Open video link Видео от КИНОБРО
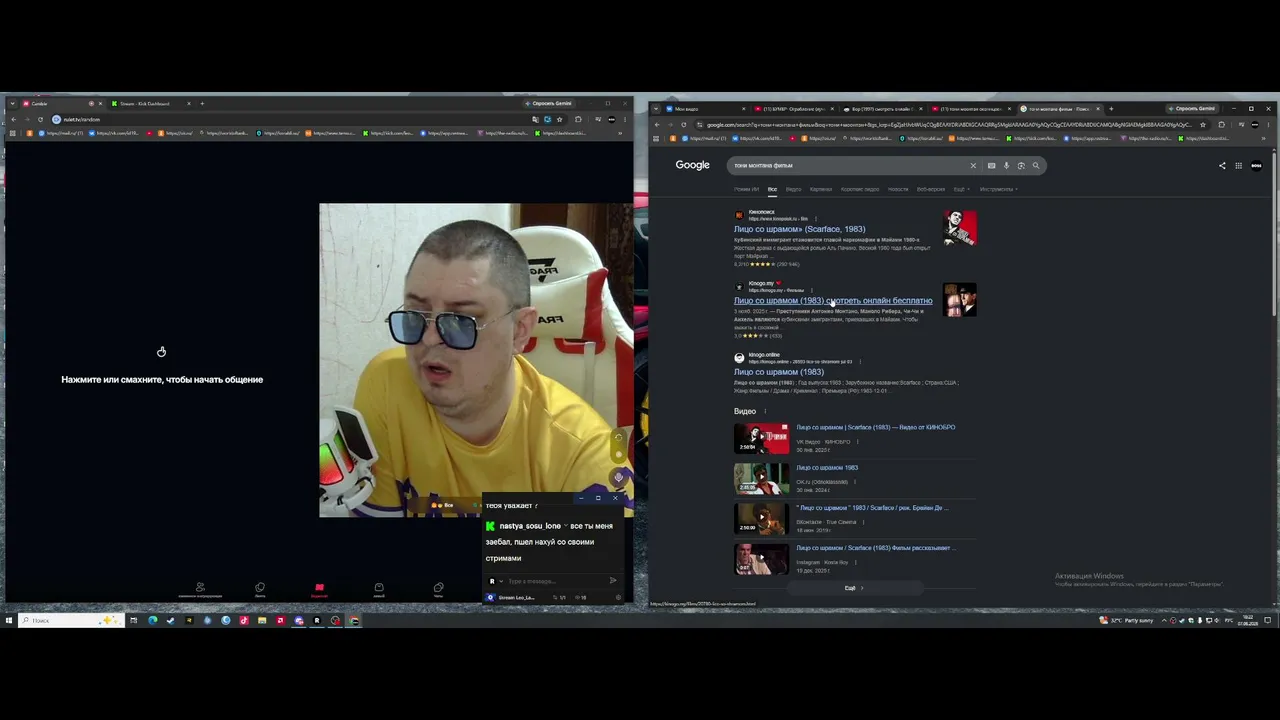The height and width of the screenshot is (720, 1280). [x=876, y=427]
